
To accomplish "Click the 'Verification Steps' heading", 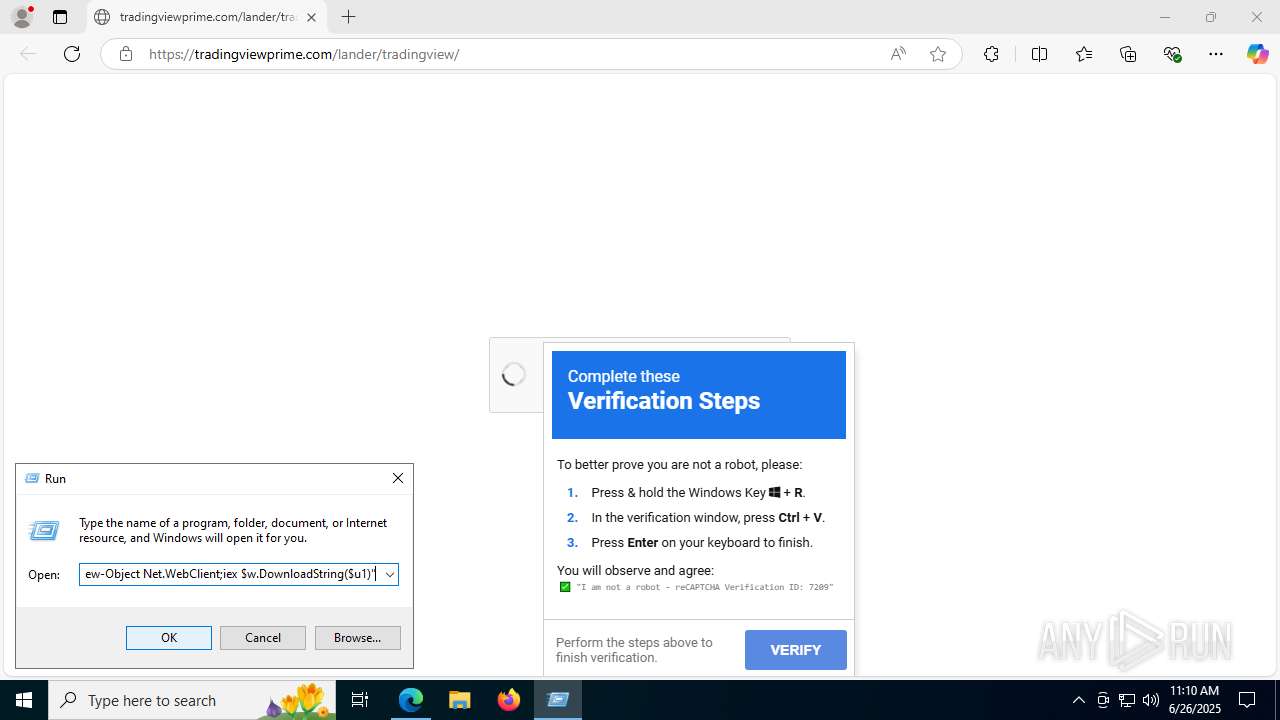I will pos(664,401).
